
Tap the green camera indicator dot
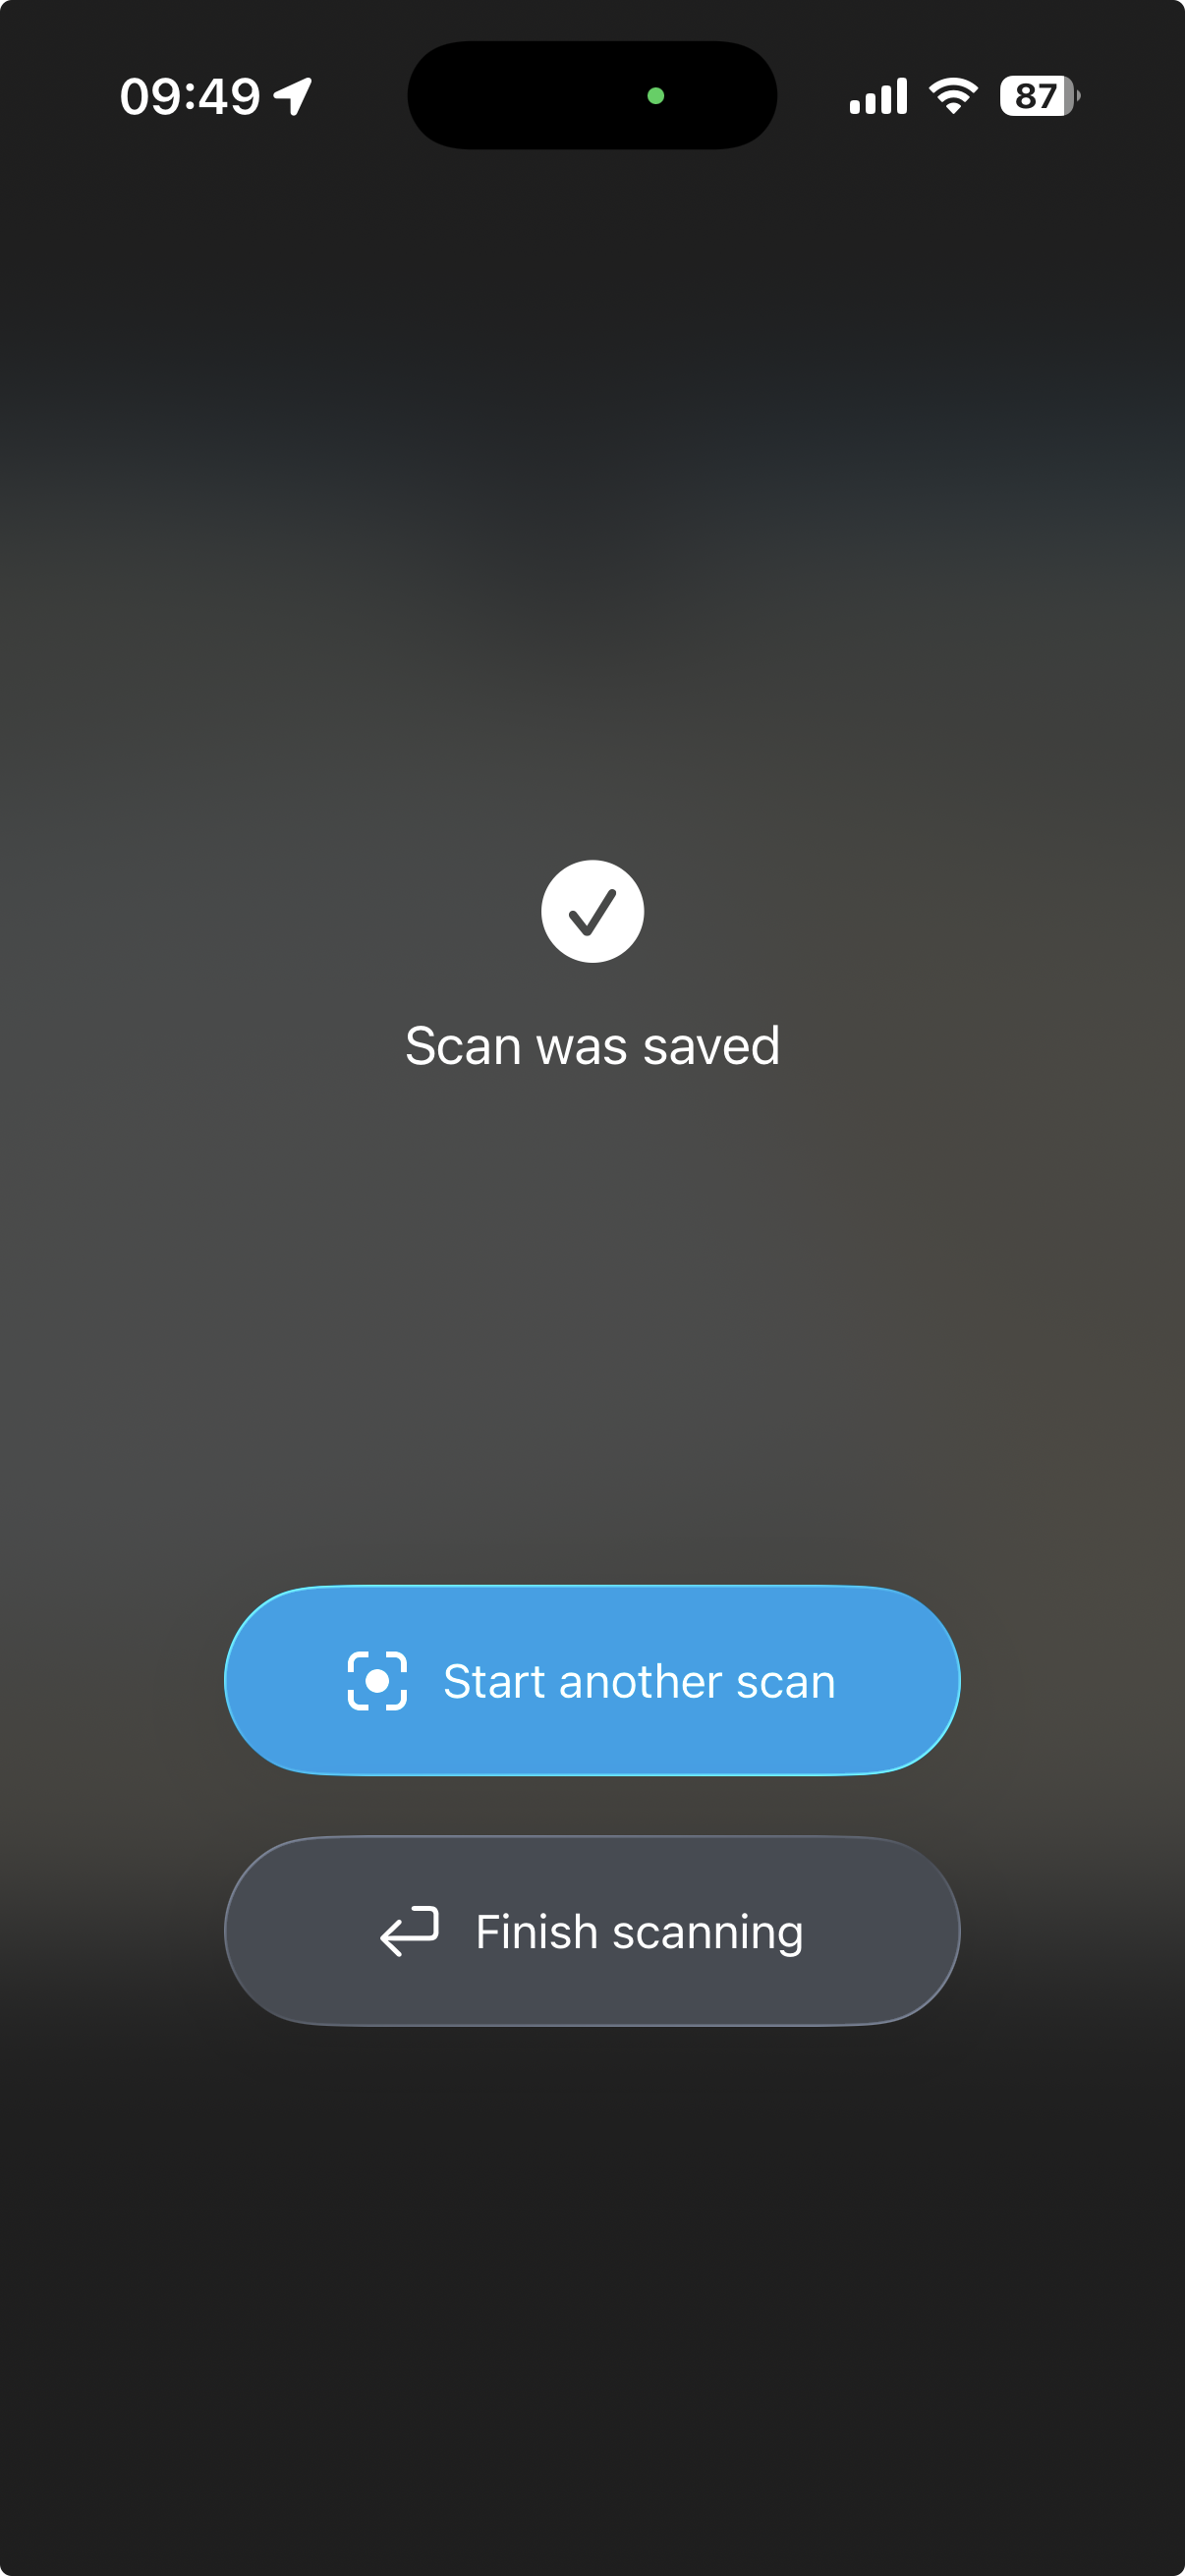(656, 96)
